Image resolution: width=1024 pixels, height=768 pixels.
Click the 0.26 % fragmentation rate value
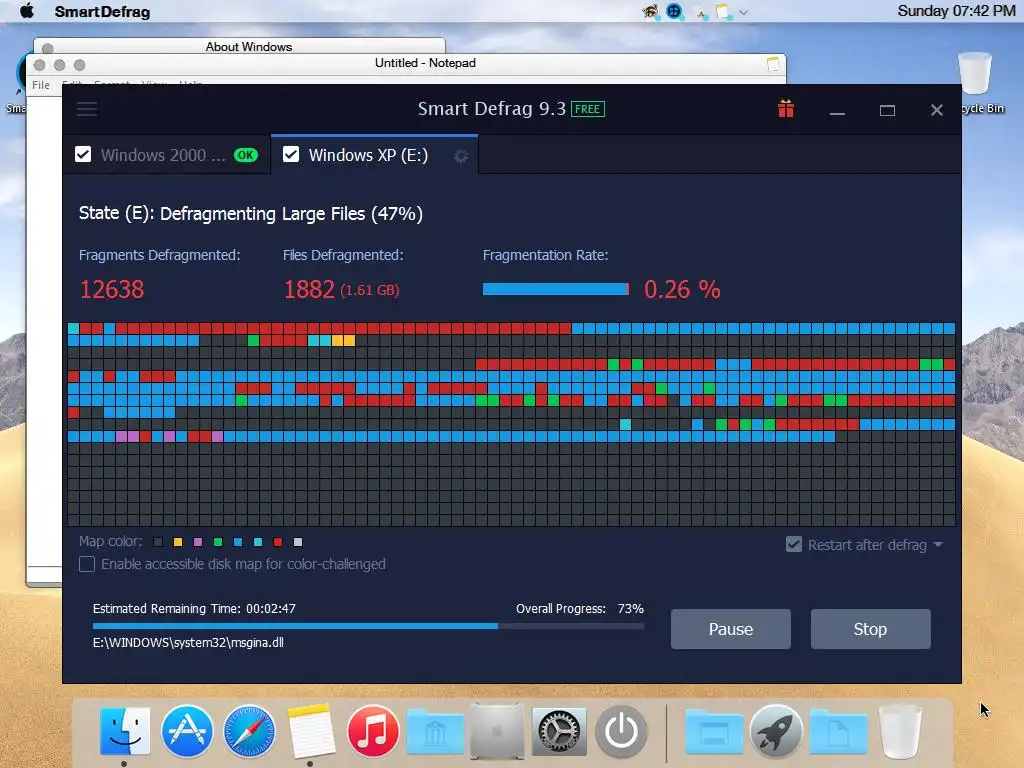coord(682,289)
